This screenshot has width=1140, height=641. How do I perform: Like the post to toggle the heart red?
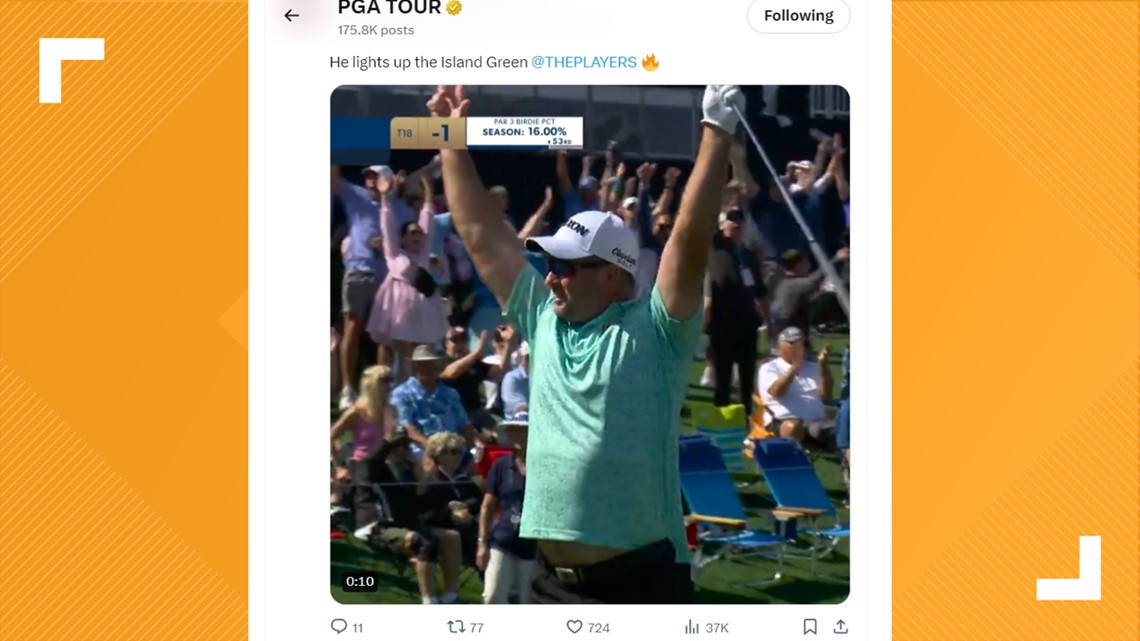pos(573,627)
